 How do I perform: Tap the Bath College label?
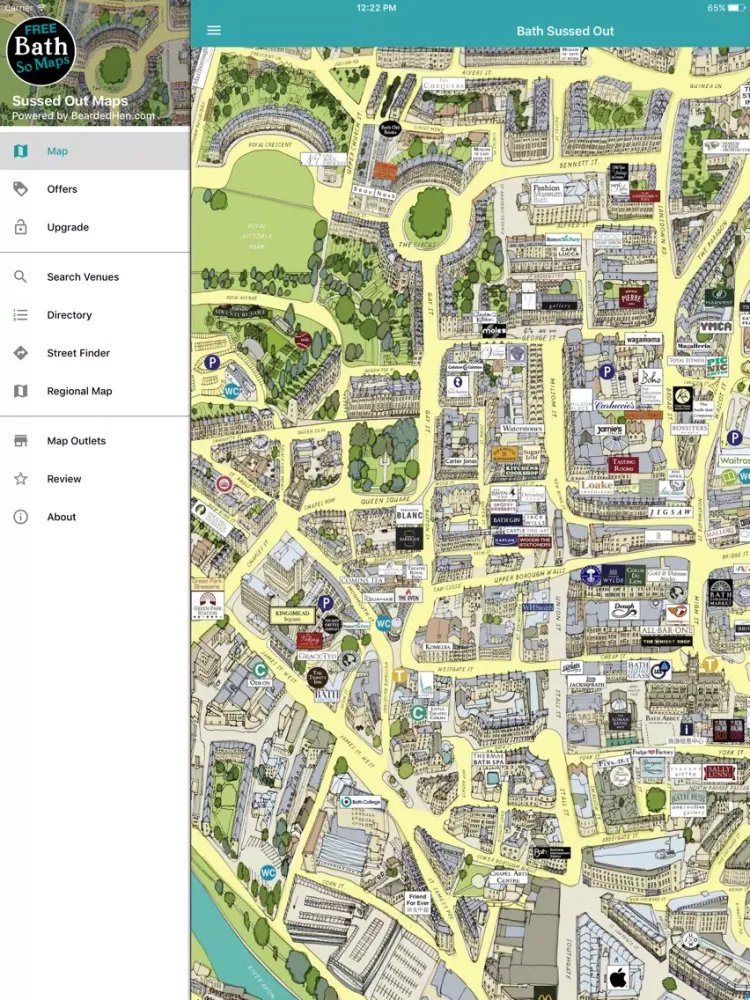[x=361, y=802]
